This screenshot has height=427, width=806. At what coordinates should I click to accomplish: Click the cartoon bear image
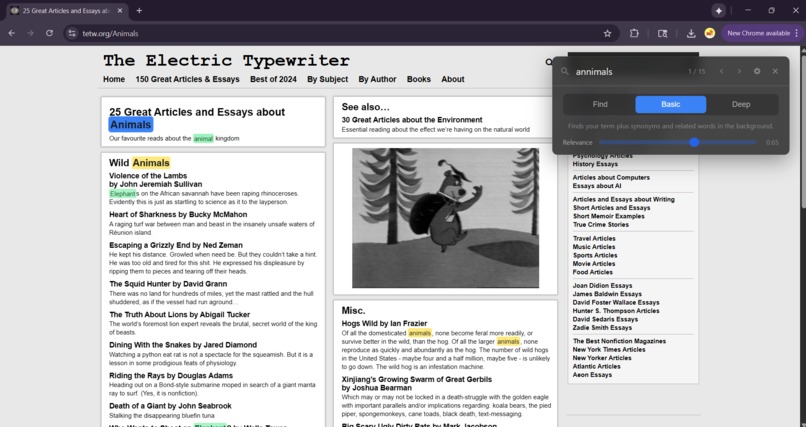pyautogui.click(x=445, y=218)
